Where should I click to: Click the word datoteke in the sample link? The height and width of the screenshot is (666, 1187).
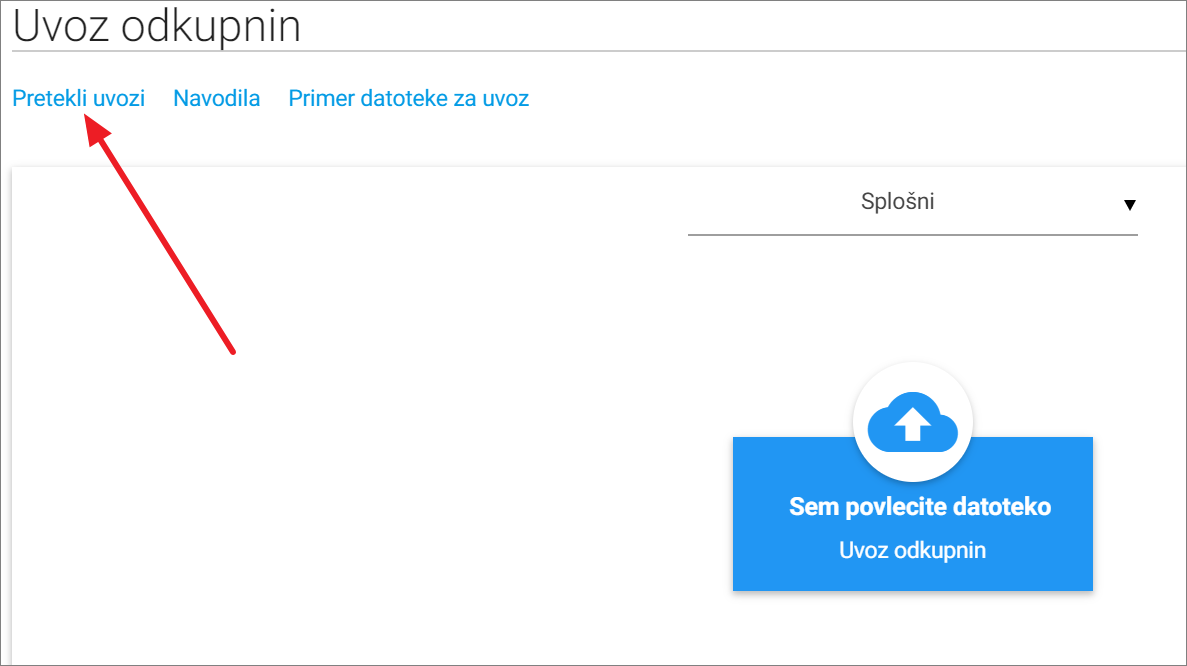(403, 98)
